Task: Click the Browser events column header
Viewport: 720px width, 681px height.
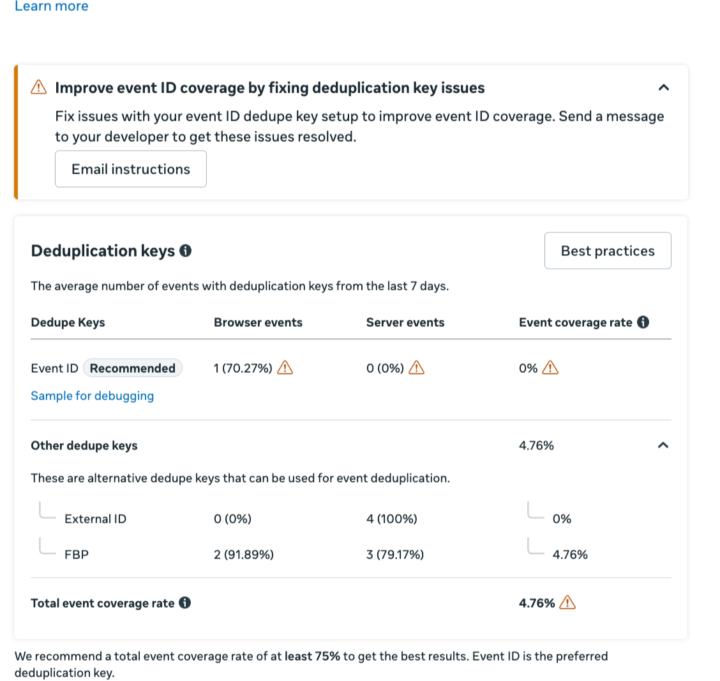Action: 258,322
